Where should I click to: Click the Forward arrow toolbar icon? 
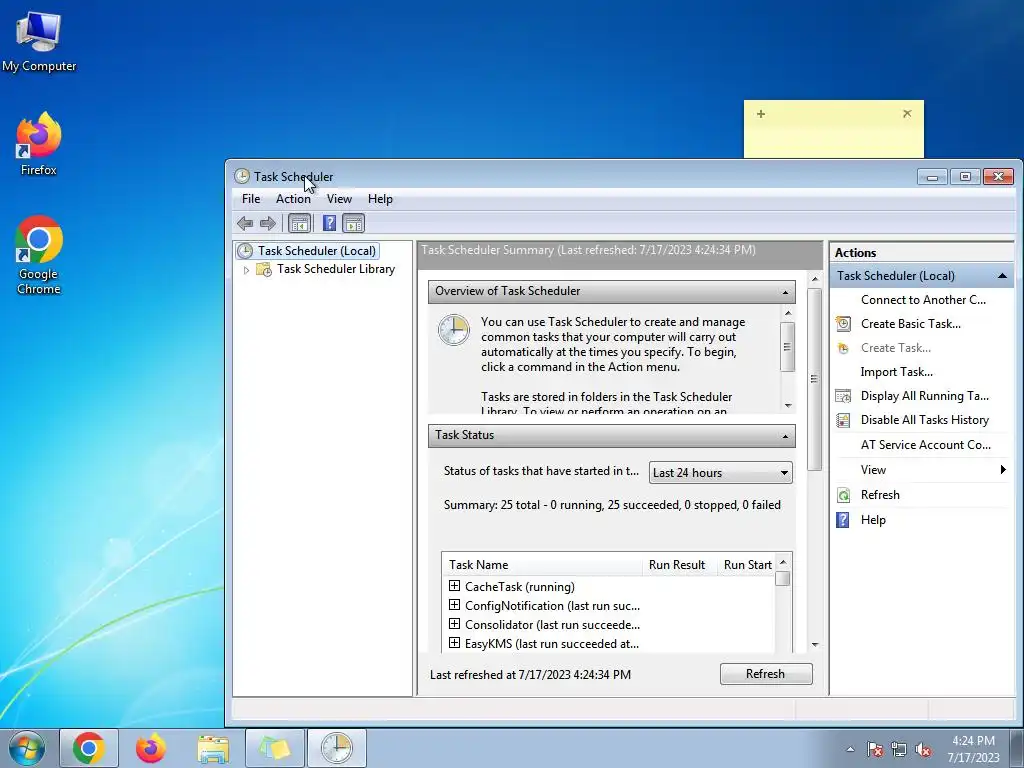[x=268, y=223]
